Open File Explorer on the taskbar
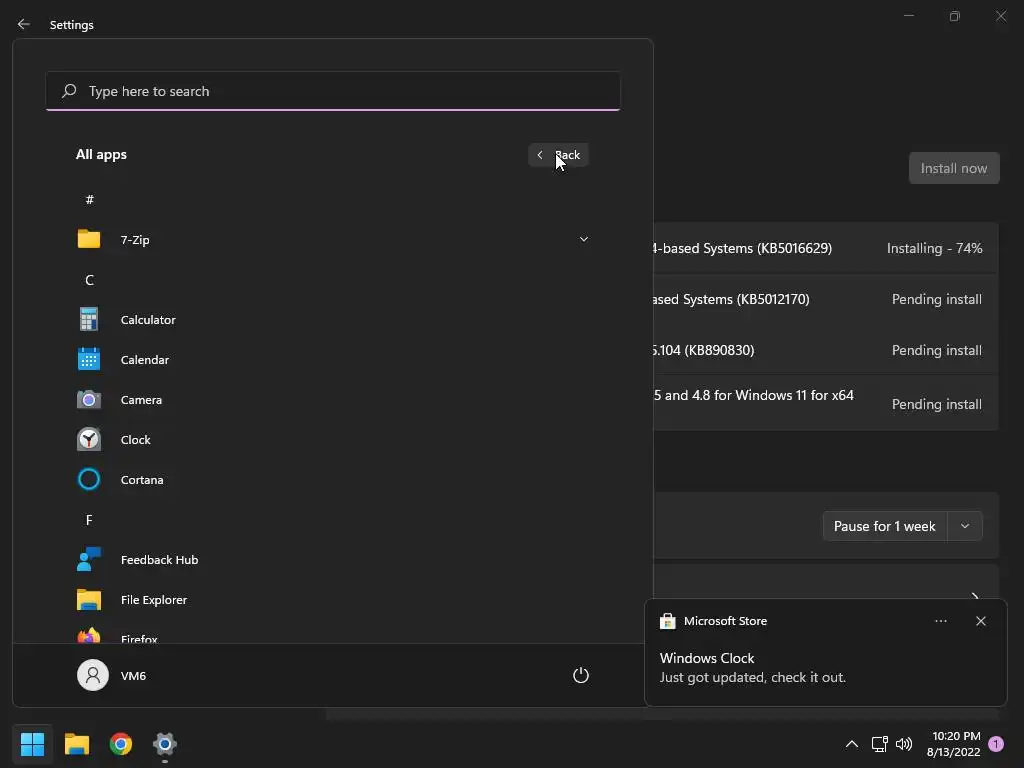Image resolution: width=1024 pixels, height=768 pixels. tap(76, 744)
